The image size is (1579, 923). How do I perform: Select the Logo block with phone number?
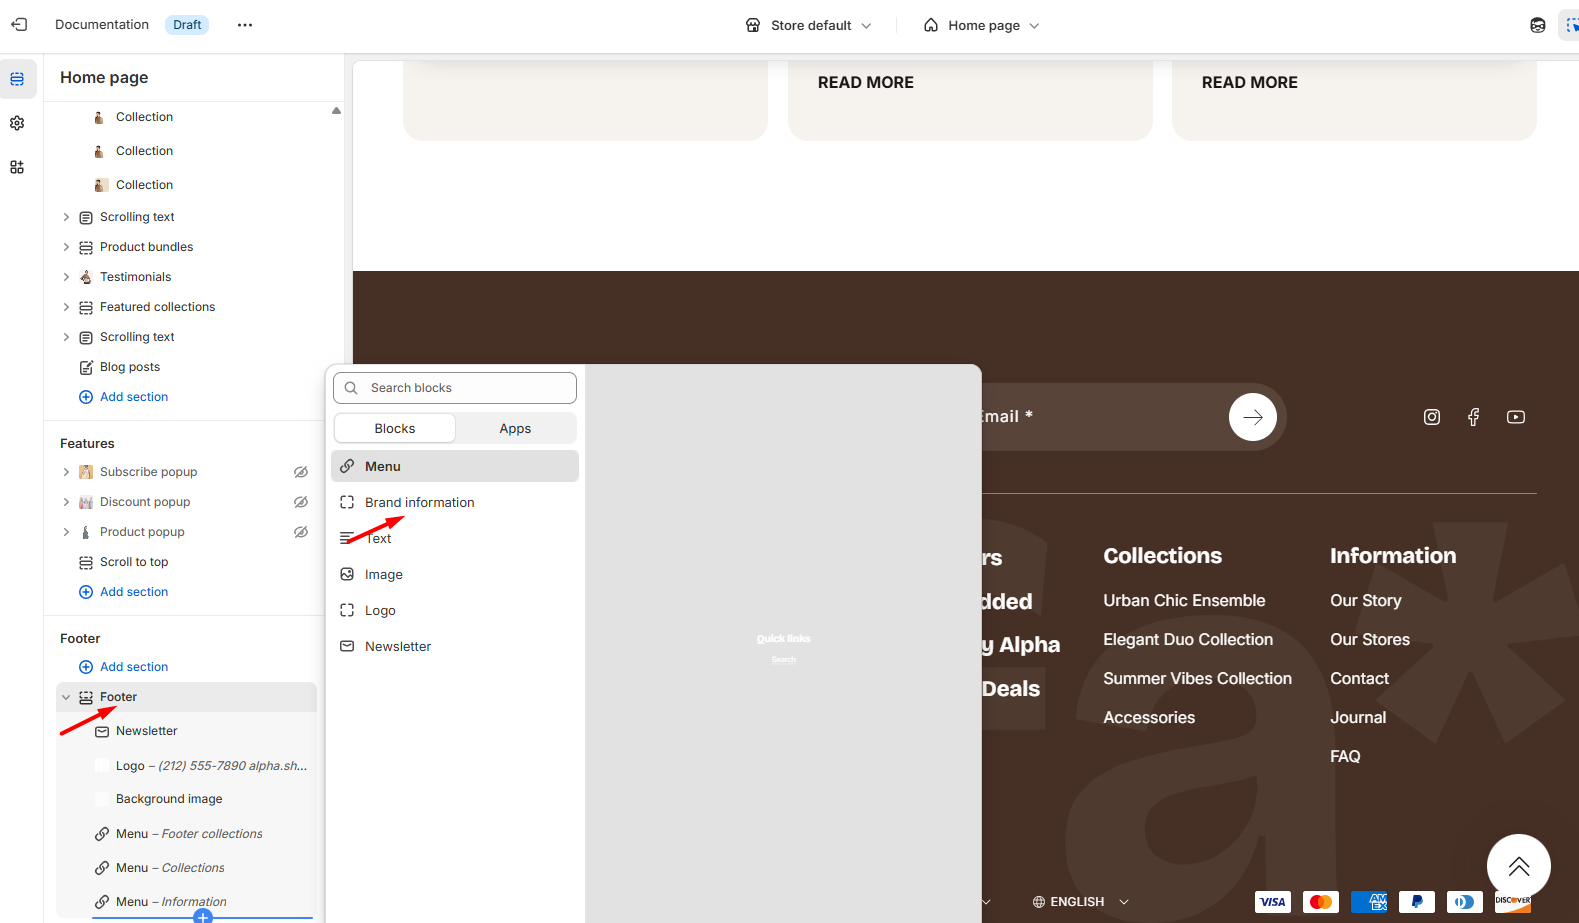tap(211, 766)
